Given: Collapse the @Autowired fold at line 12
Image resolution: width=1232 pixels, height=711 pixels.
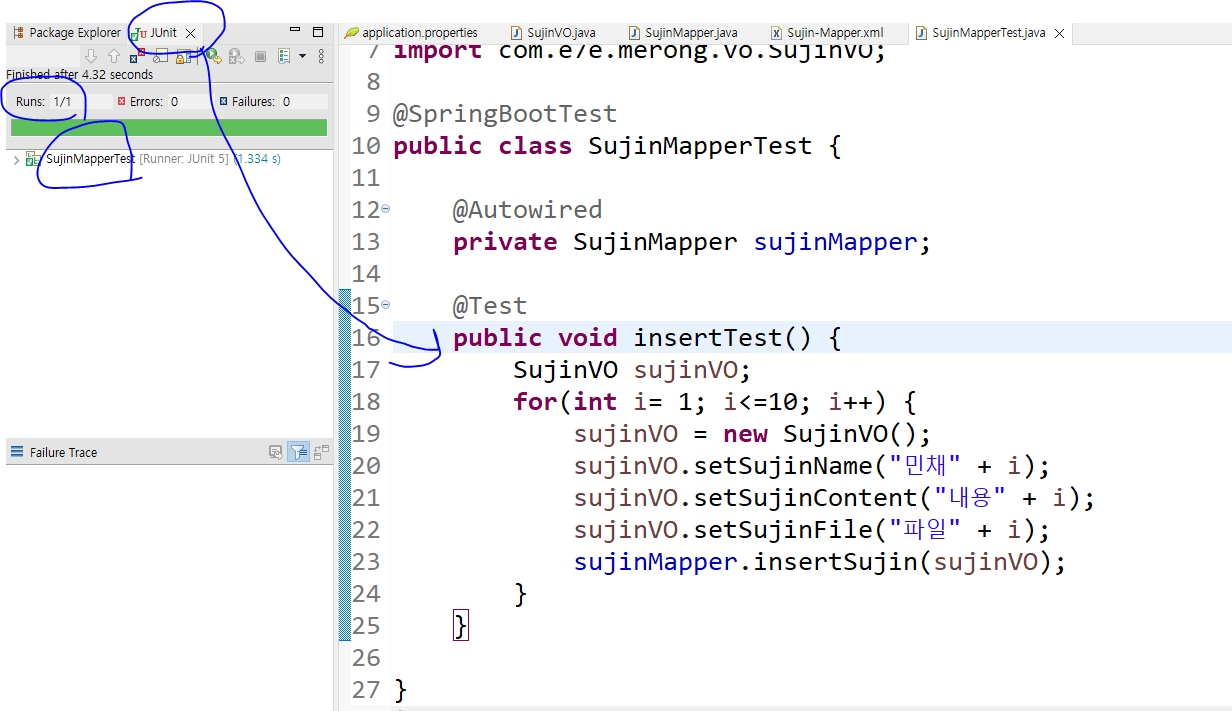Looking at the screenshot, I should tap(386, 210).
